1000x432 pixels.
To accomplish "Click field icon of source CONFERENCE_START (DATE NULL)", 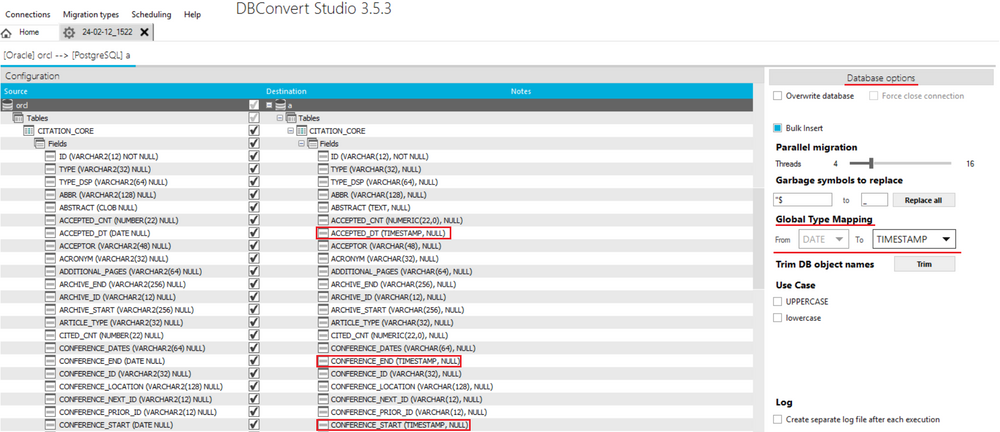I will [50, 424].
